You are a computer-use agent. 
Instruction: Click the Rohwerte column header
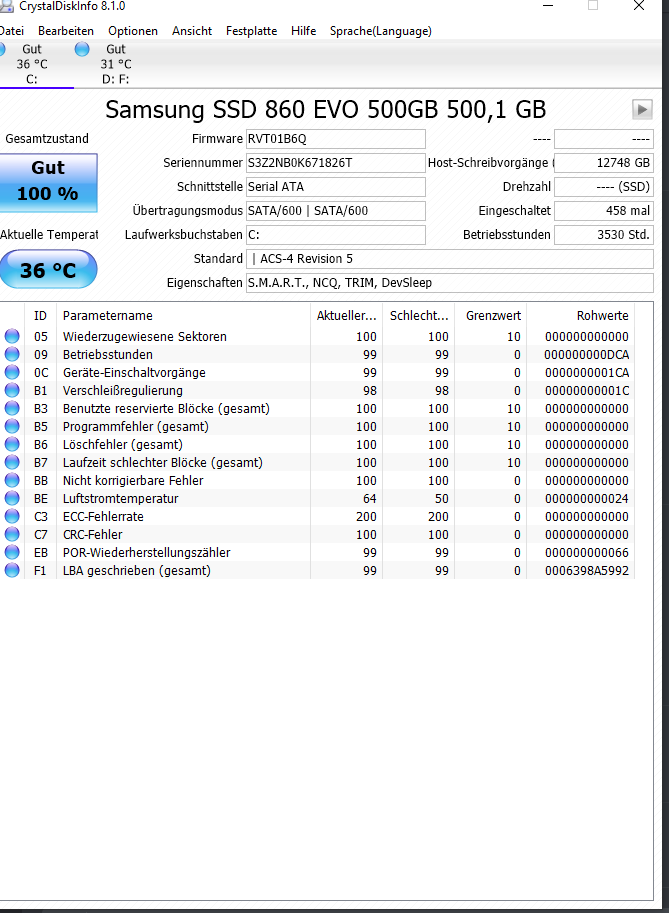point(580,316)
